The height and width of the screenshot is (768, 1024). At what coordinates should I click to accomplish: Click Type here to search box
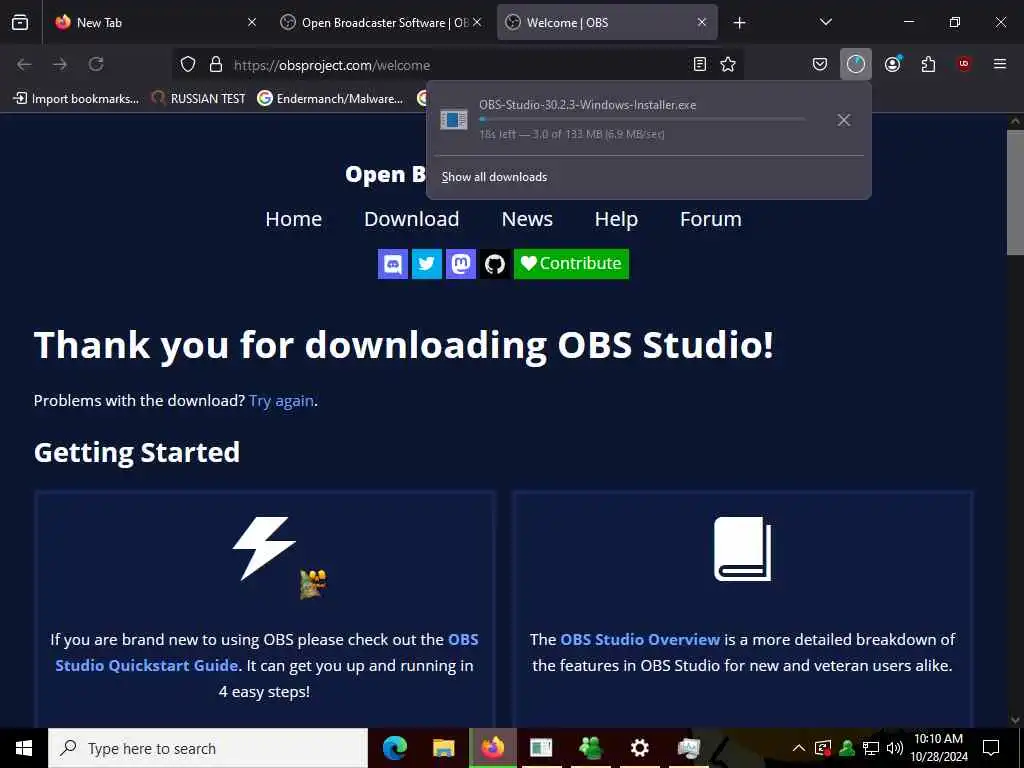point(208,748)
